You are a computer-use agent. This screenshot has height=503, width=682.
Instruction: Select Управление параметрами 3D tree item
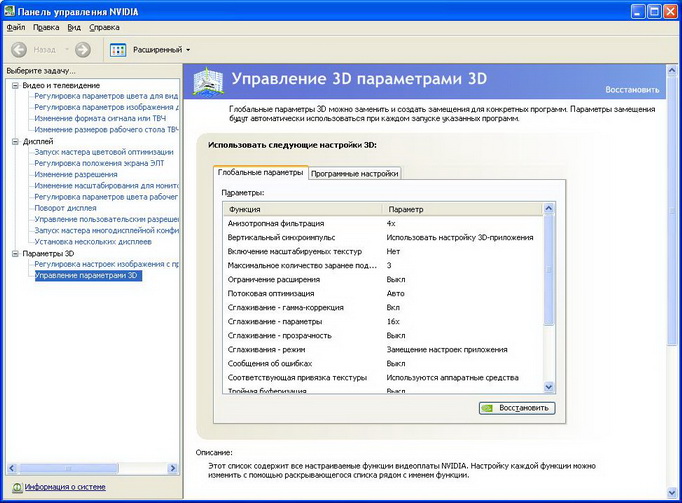[x=88, y=275]
